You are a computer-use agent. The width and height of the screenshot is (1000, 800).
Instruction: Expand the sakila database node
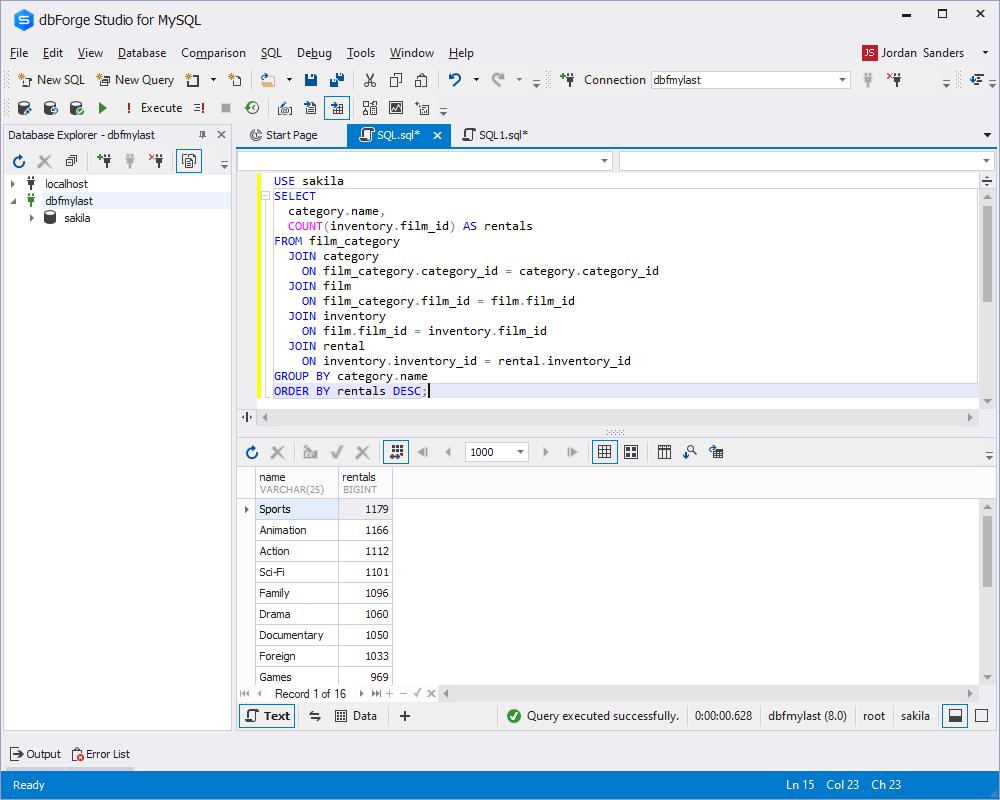click(x=32, y=218)
